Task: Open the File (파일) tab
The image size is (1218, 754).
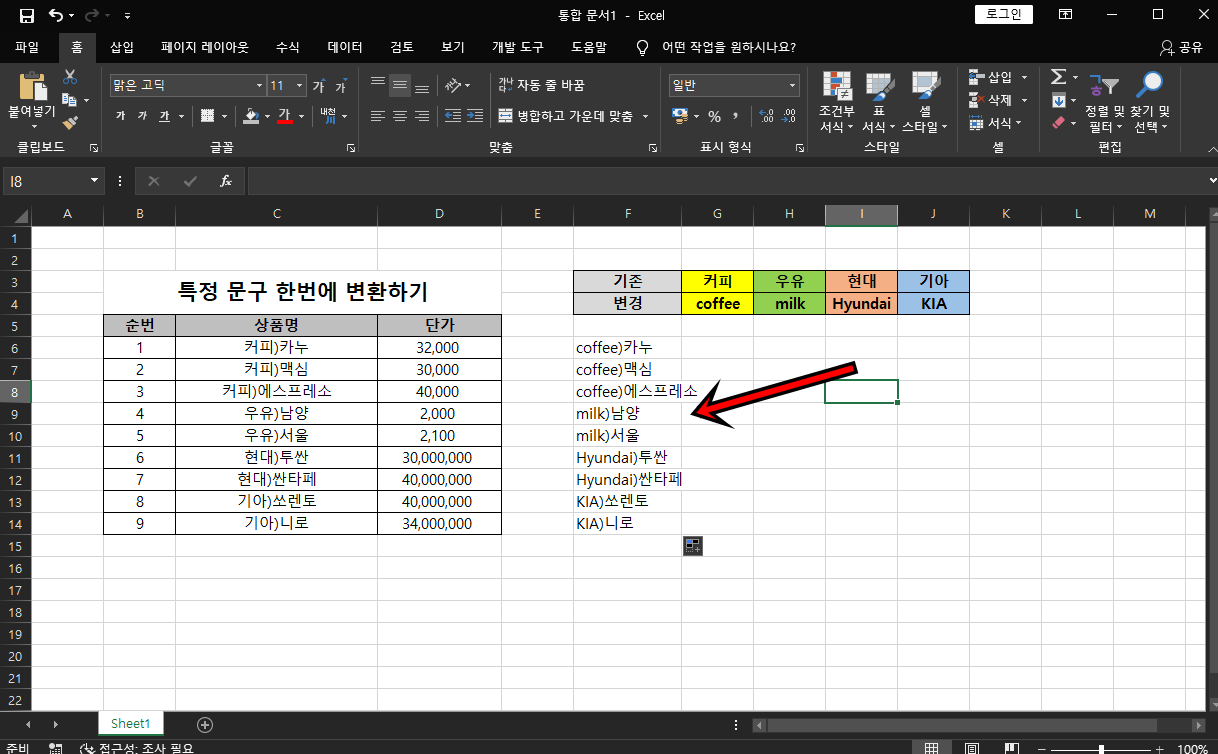Action: coord(27,47)
